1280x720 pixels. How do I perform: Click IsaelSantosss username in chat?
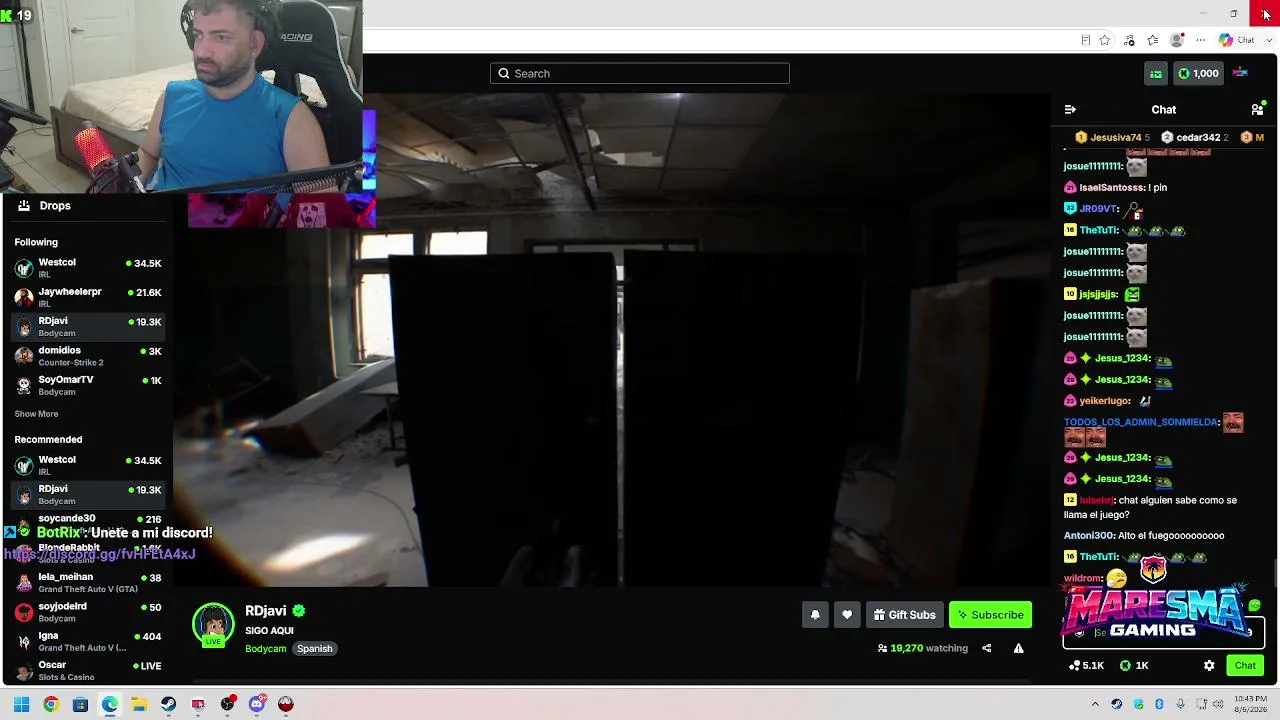(1112, 187)
